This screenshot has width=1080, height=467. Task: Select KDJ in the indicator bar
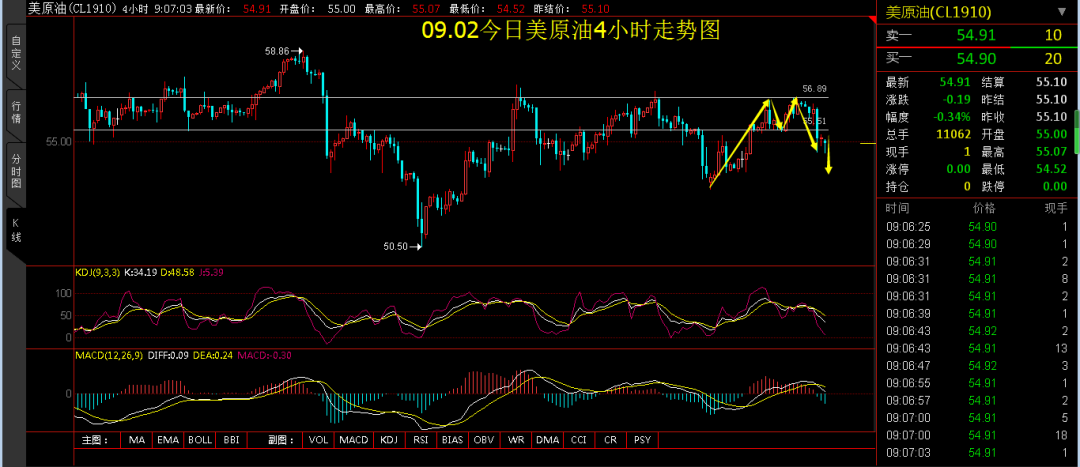coord(389,439)
